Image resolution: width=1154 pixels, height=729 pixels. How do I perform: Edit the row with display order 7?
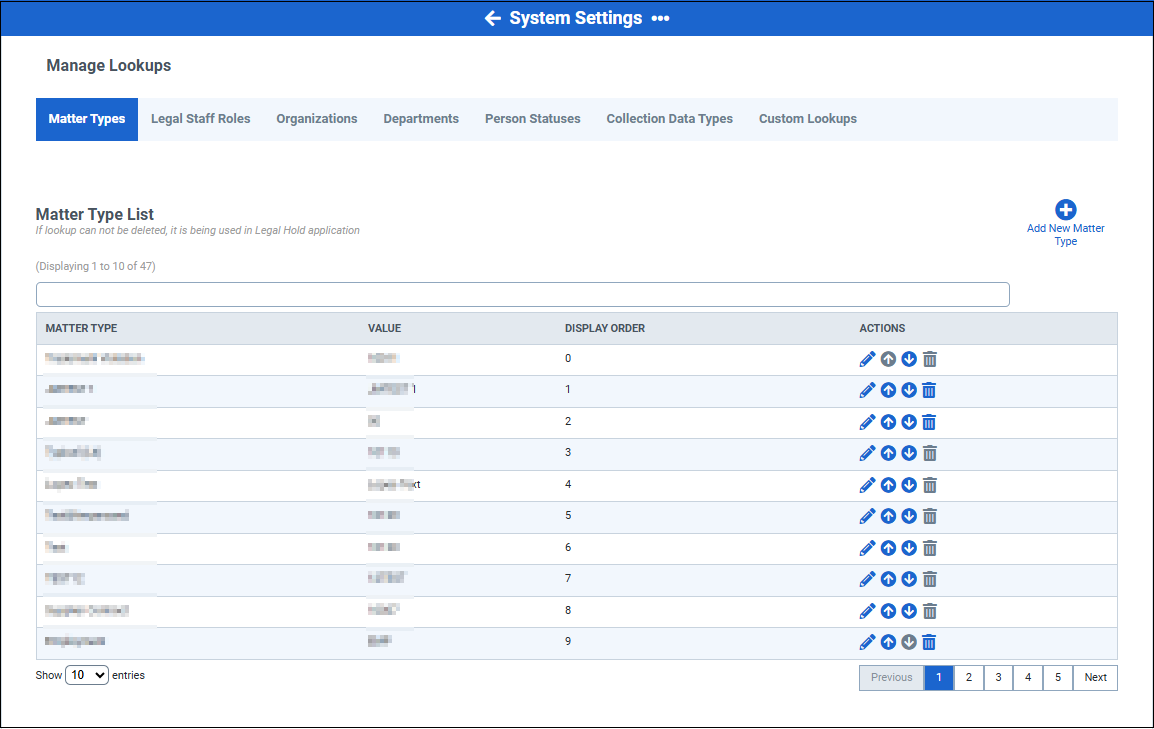point(868,580)
